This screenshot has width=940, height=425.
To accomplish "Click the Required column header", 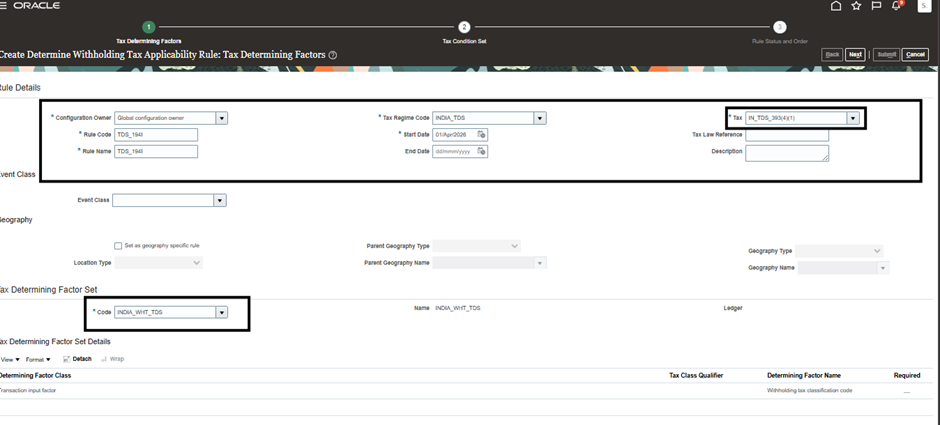I will pos(907,376).
